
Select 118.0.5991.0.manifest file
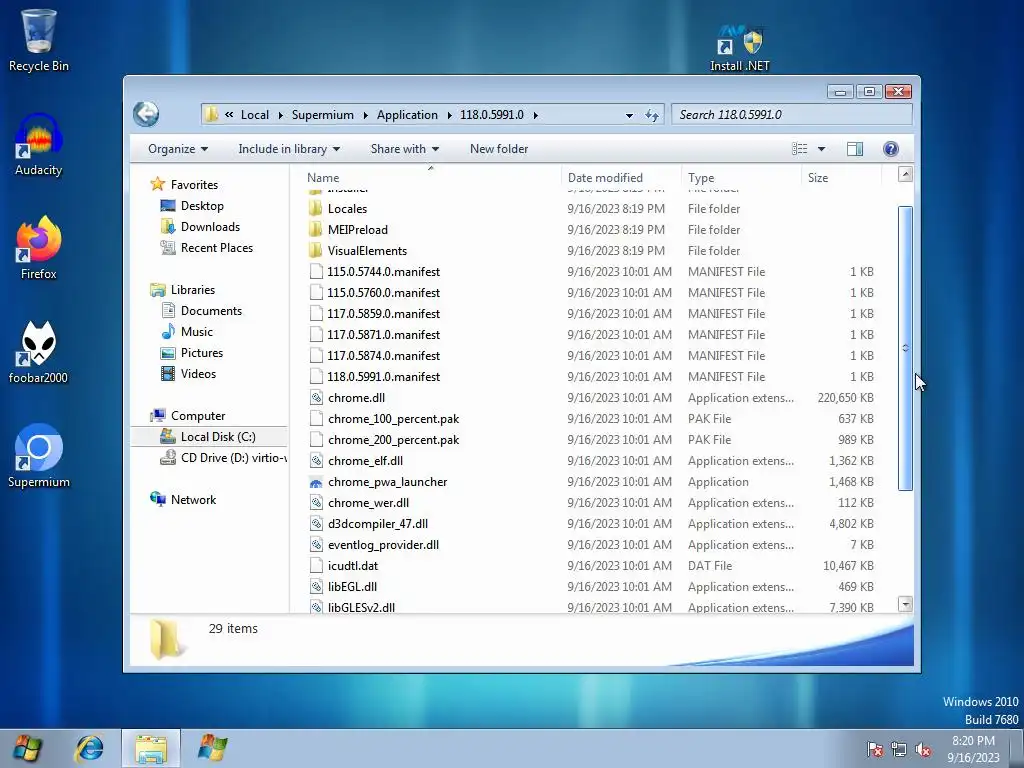coord(374,377)
